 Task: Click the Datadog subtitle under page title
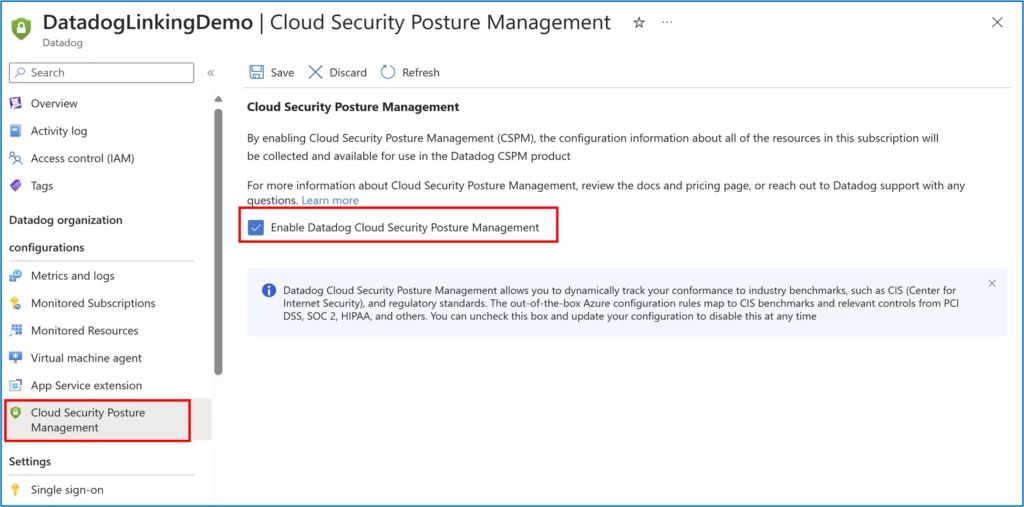[63, 43]
